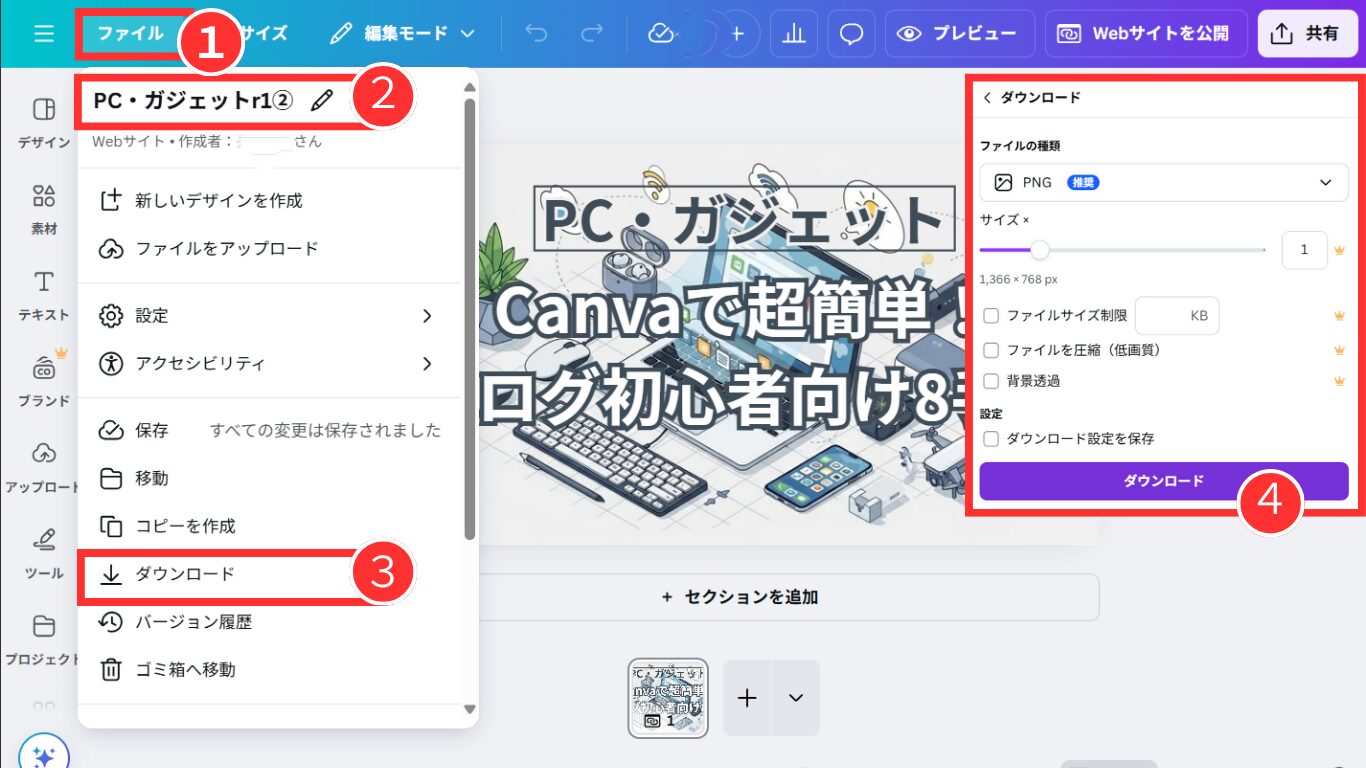Click the size multiplier input field

click(1304, 250)
